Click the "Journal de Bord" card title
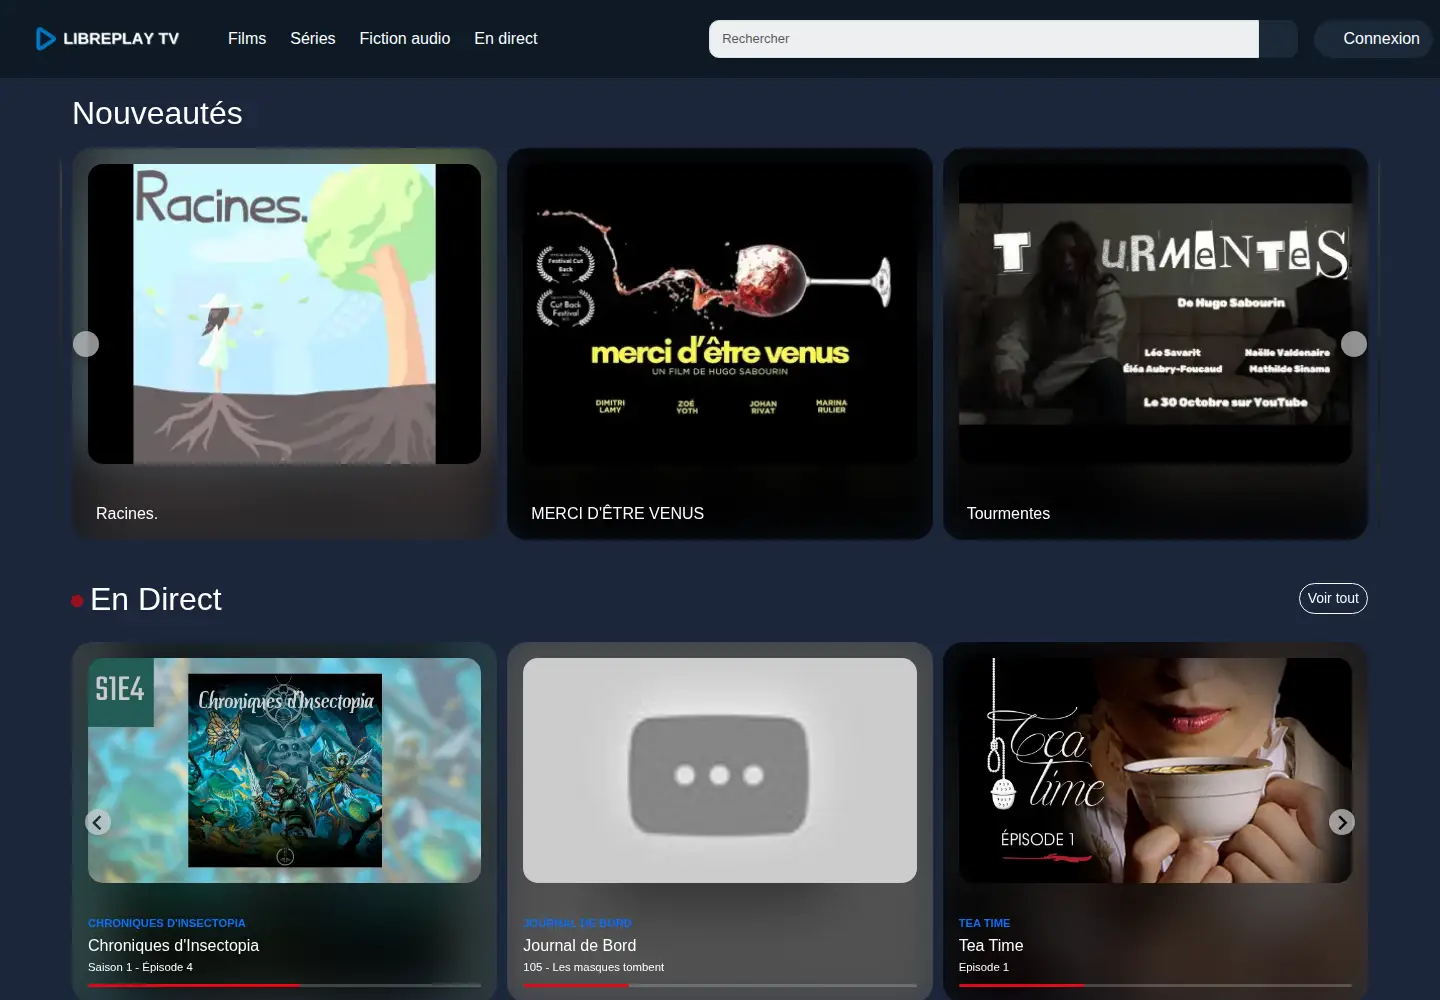 point(580,945)
